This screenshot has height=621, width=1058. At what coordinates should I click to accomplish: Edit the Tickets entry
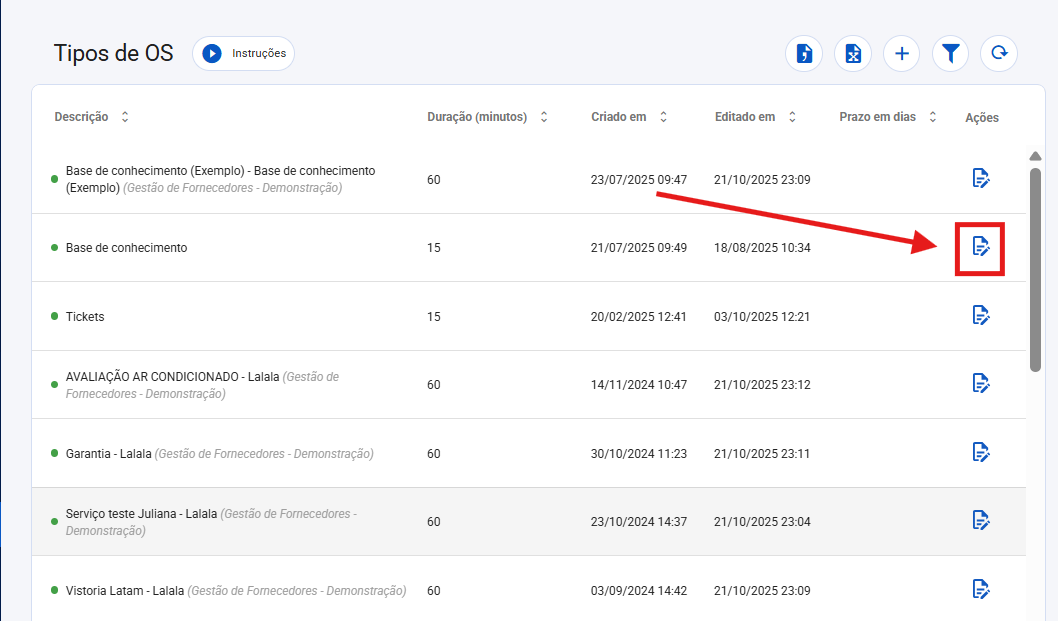[x=980, y=315]
